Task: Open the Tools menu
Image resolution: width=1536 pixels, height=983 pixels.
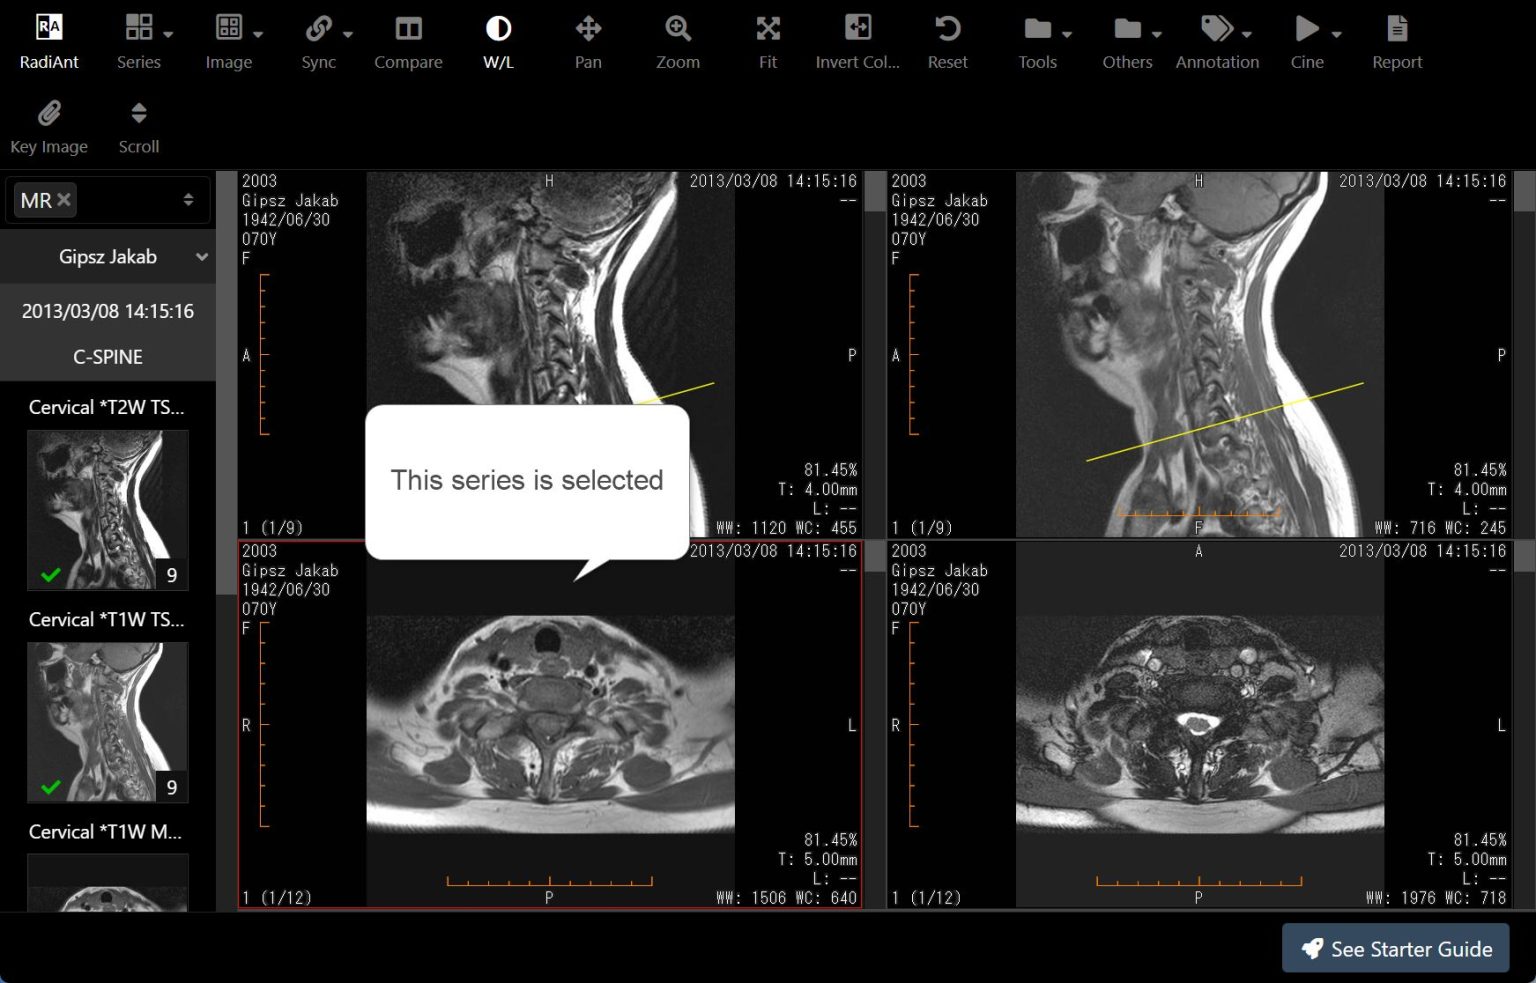Action: pos(1037,40)
